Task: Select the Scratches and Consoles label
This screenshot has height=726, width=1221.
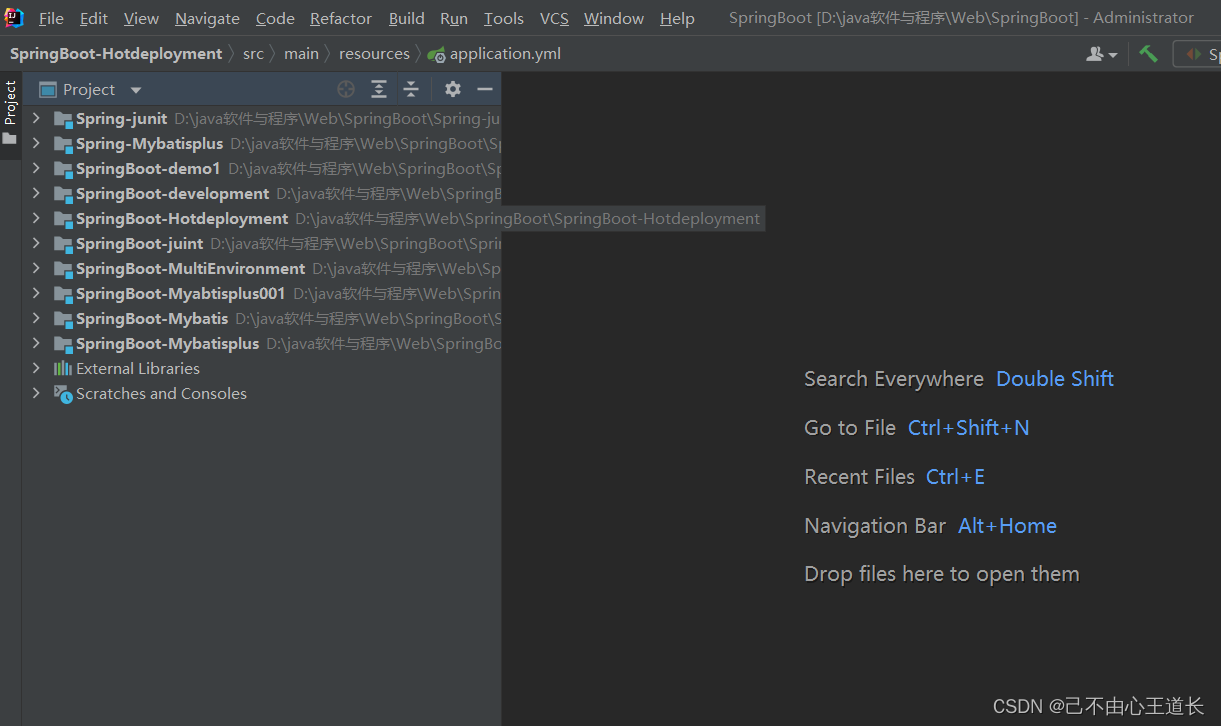Action: 161,394
